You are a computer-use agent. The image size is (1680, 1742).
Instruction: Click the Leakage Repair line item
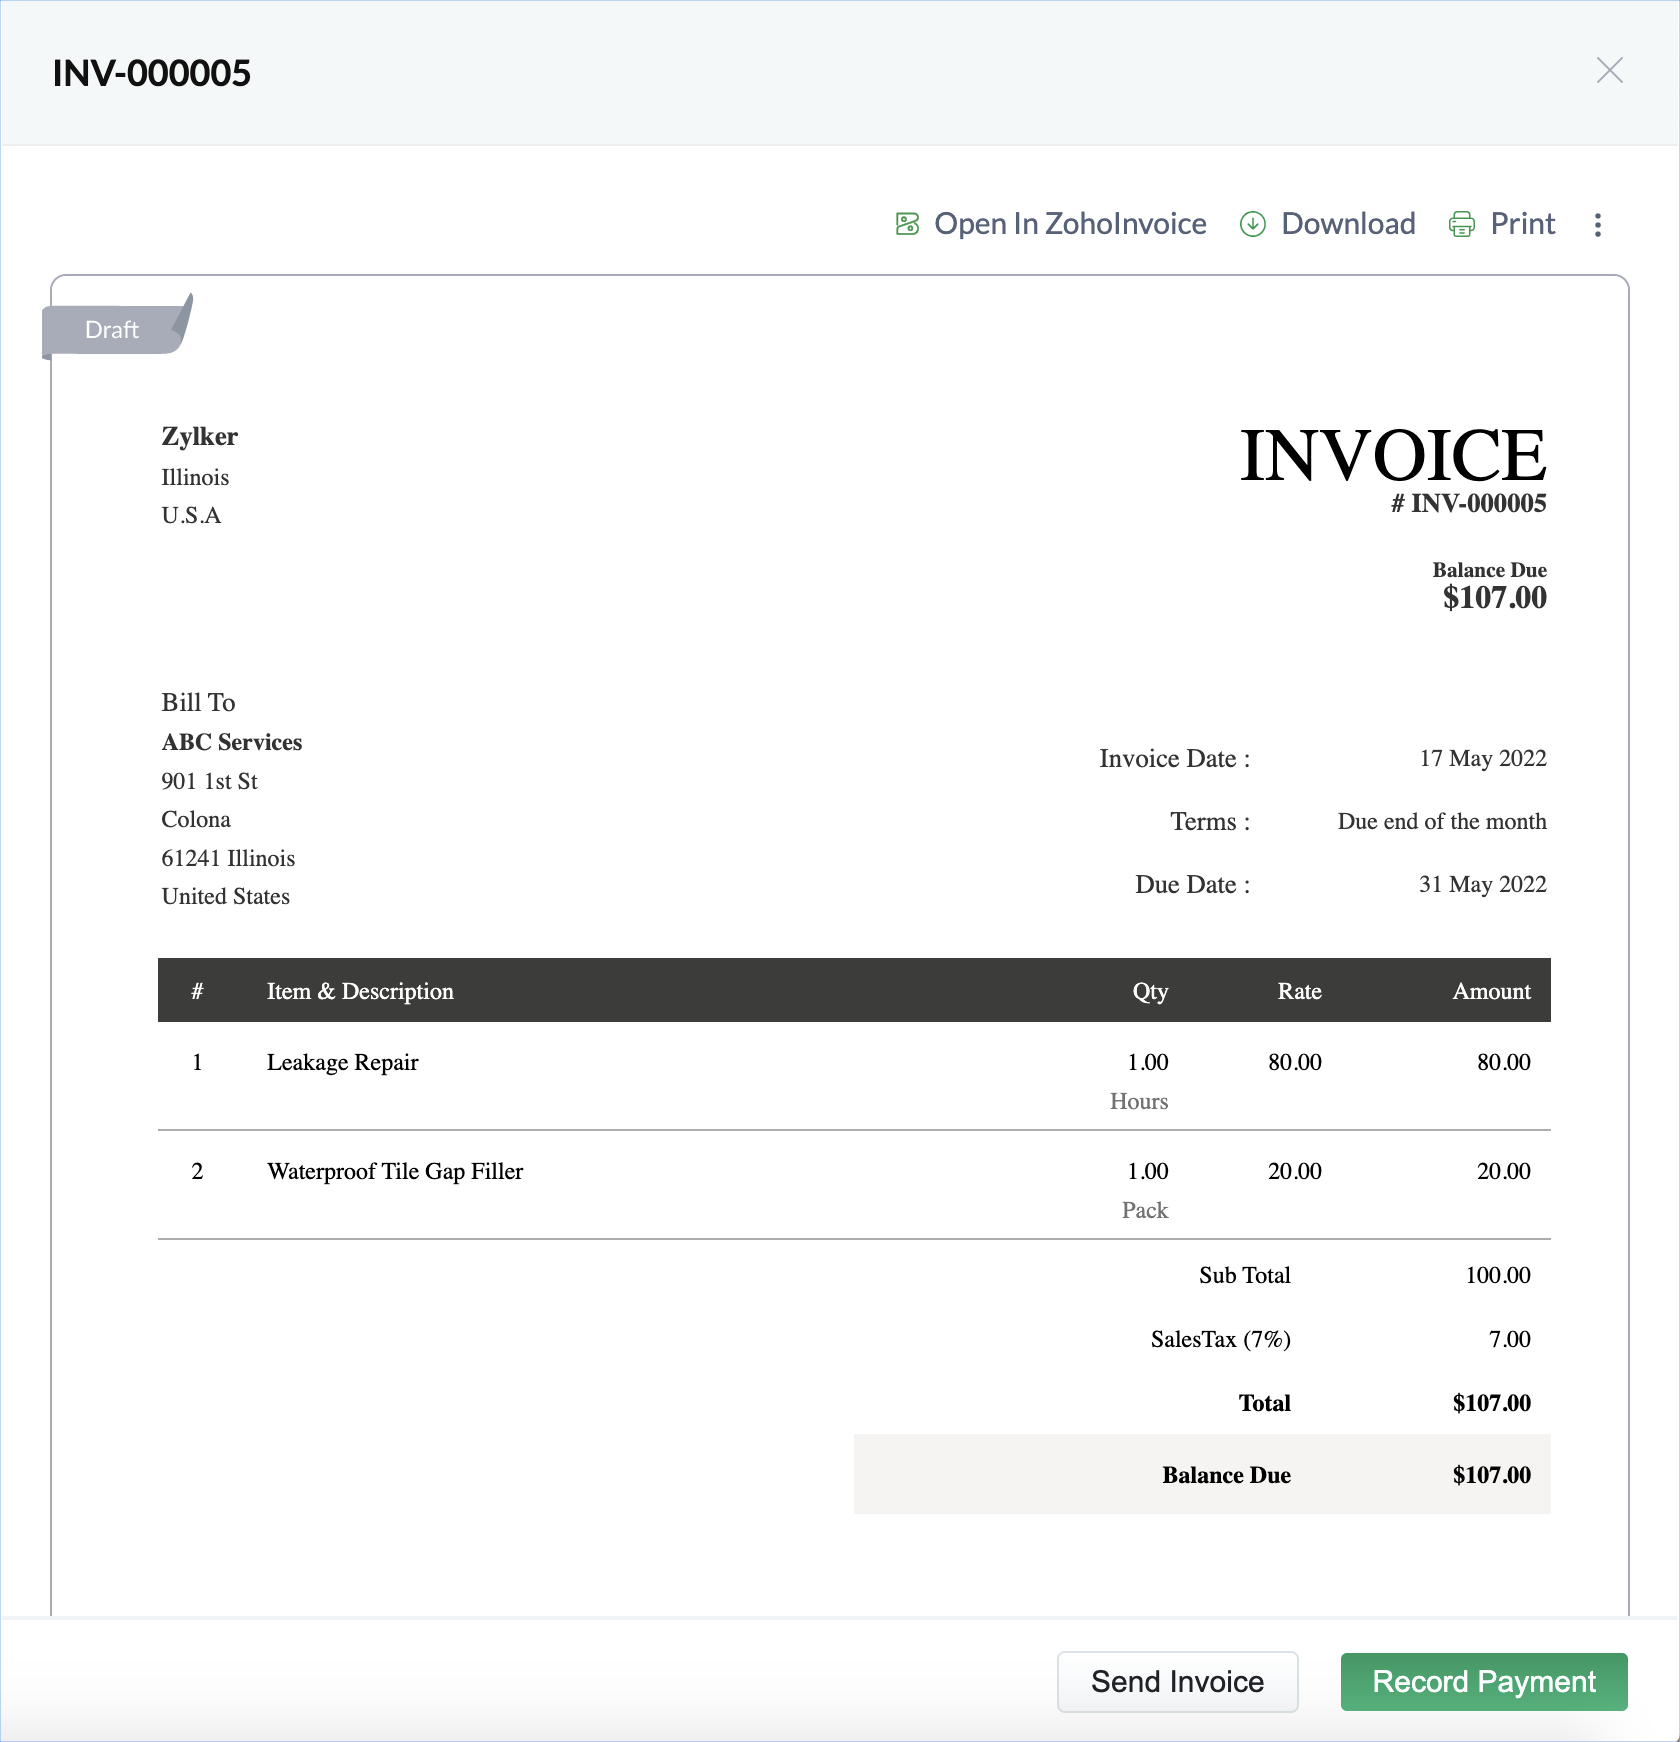coord(342,1062)
